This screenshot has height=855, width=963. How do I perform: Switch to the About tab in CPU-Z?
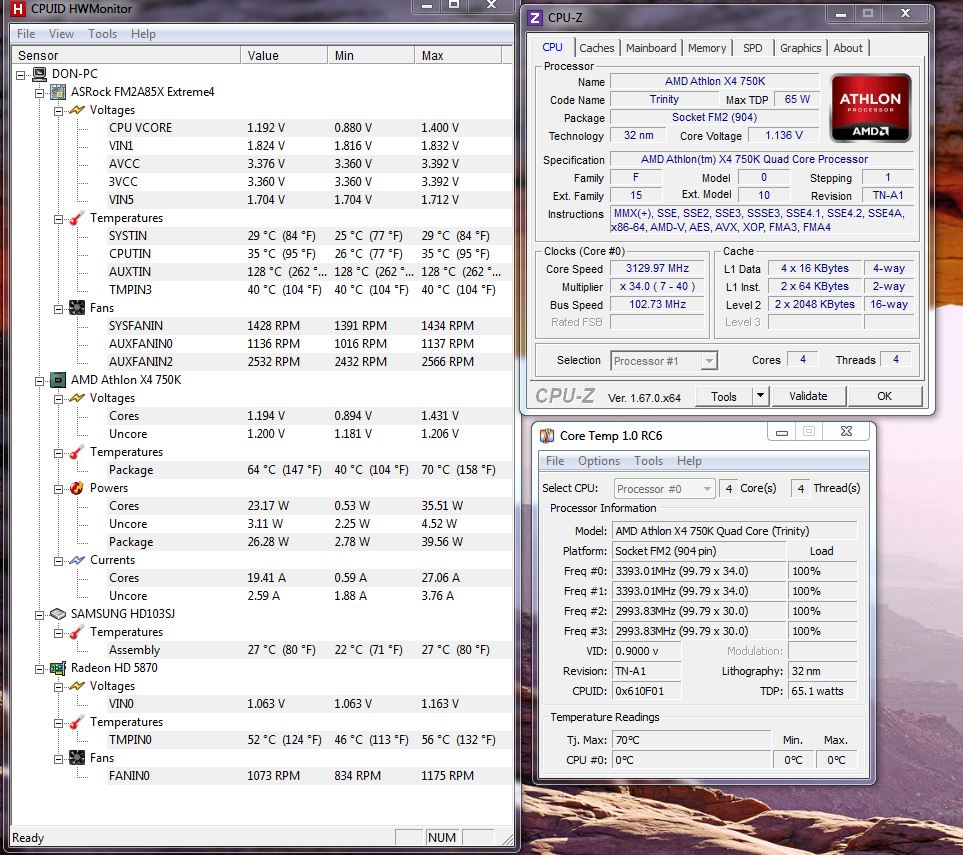[x=848, y=48]
